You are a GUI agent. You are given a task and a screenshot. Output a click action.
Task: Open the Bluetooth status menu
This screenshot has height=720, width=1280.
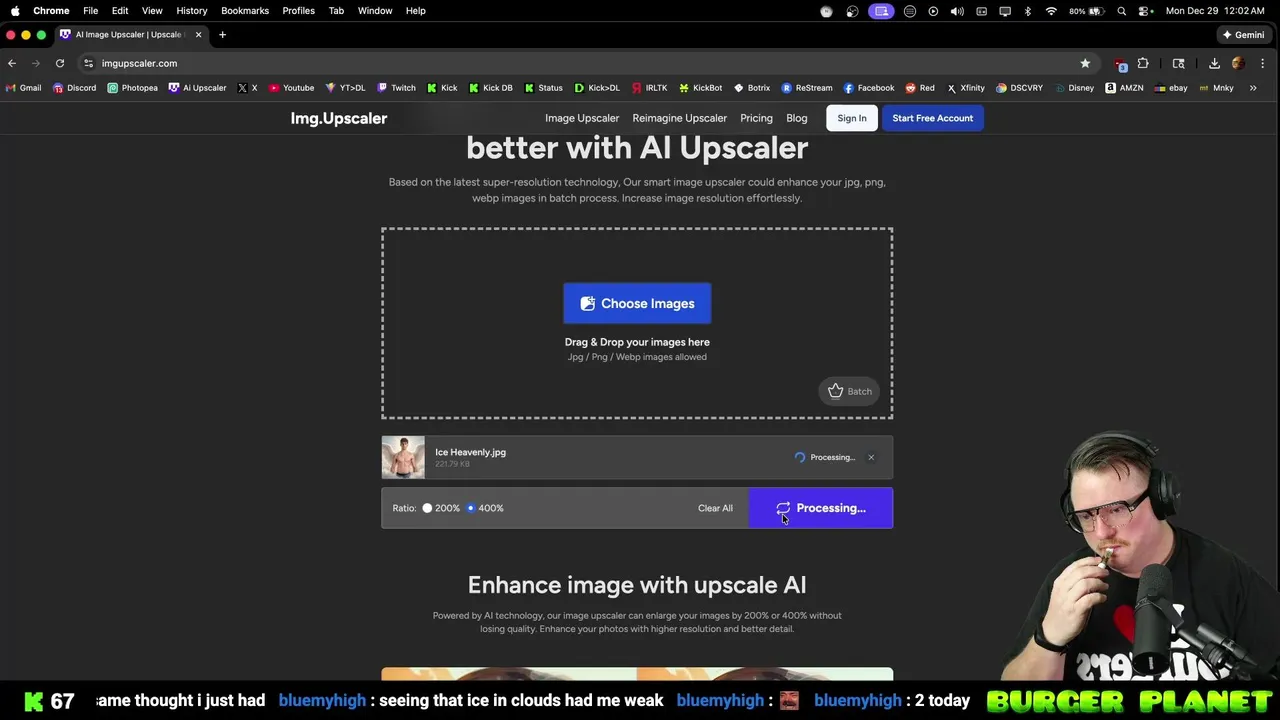click(x=1028, y=11)
